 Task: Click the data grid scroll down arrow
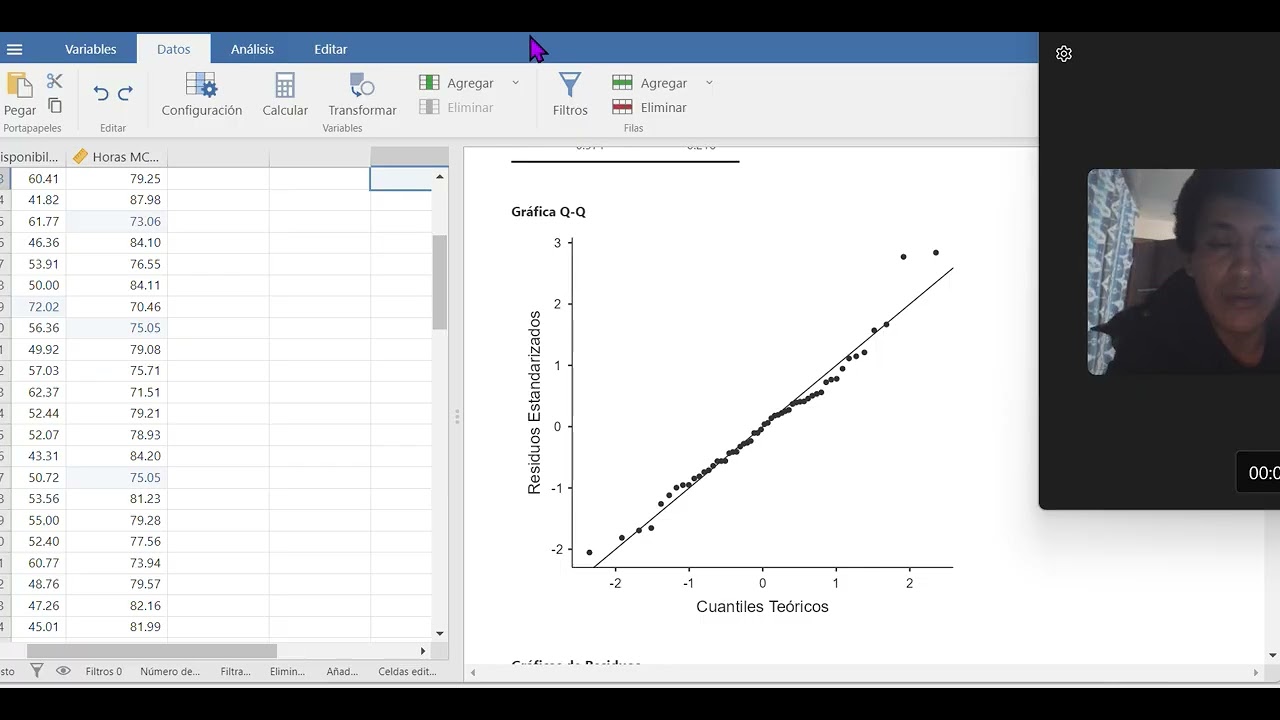tap(439, 633)
